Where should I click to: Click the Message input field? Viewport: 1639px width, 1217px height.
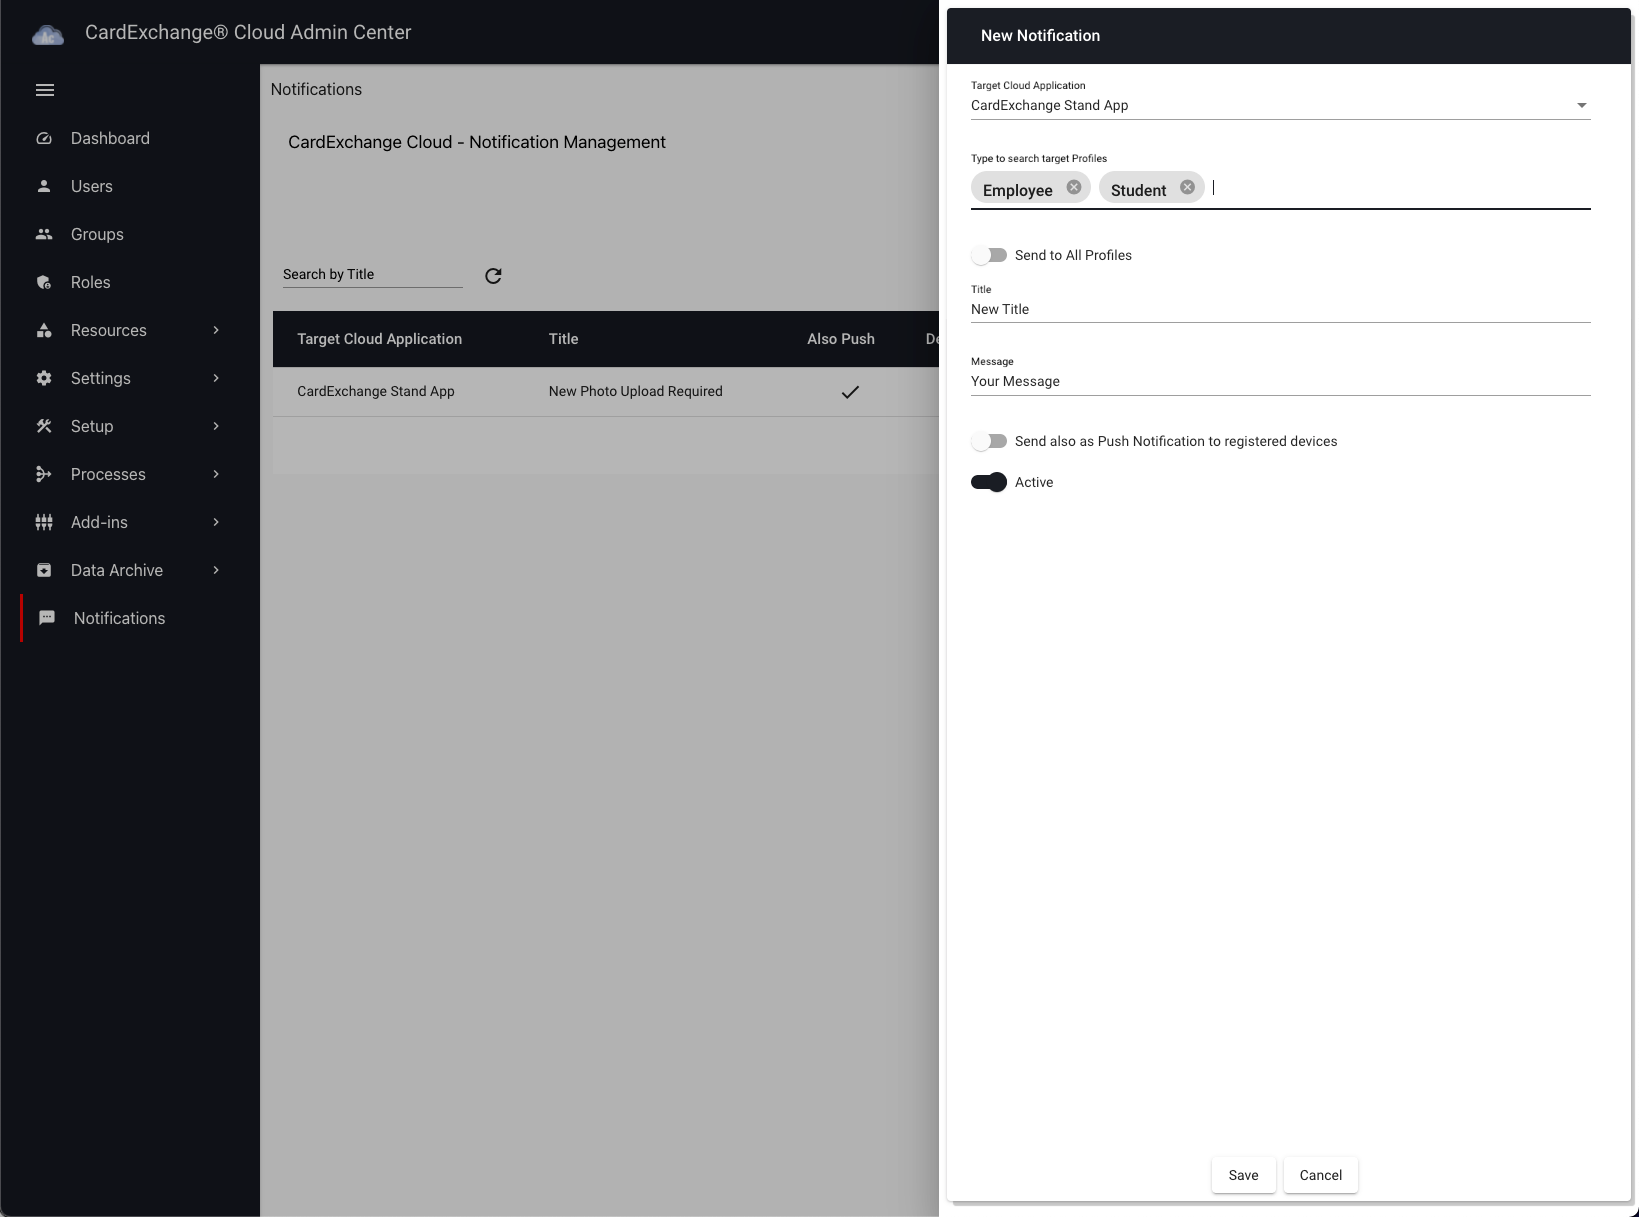pos(1280,382)
